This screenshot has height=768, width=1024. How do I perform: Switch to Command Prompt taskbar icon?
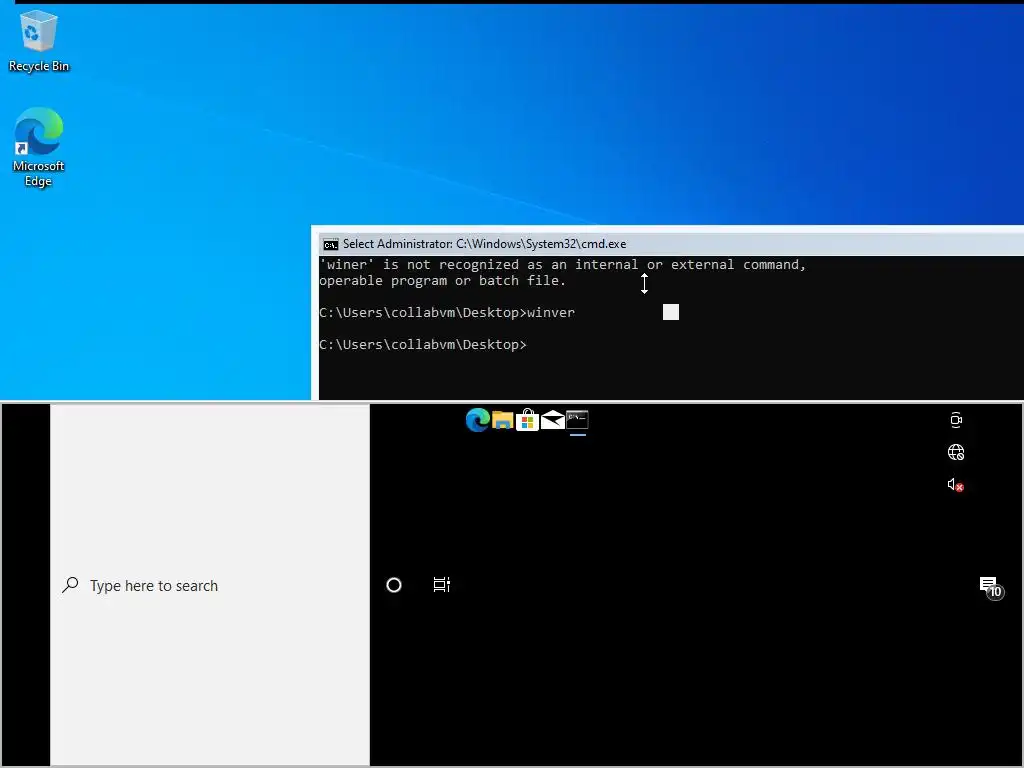coord(577,420)
